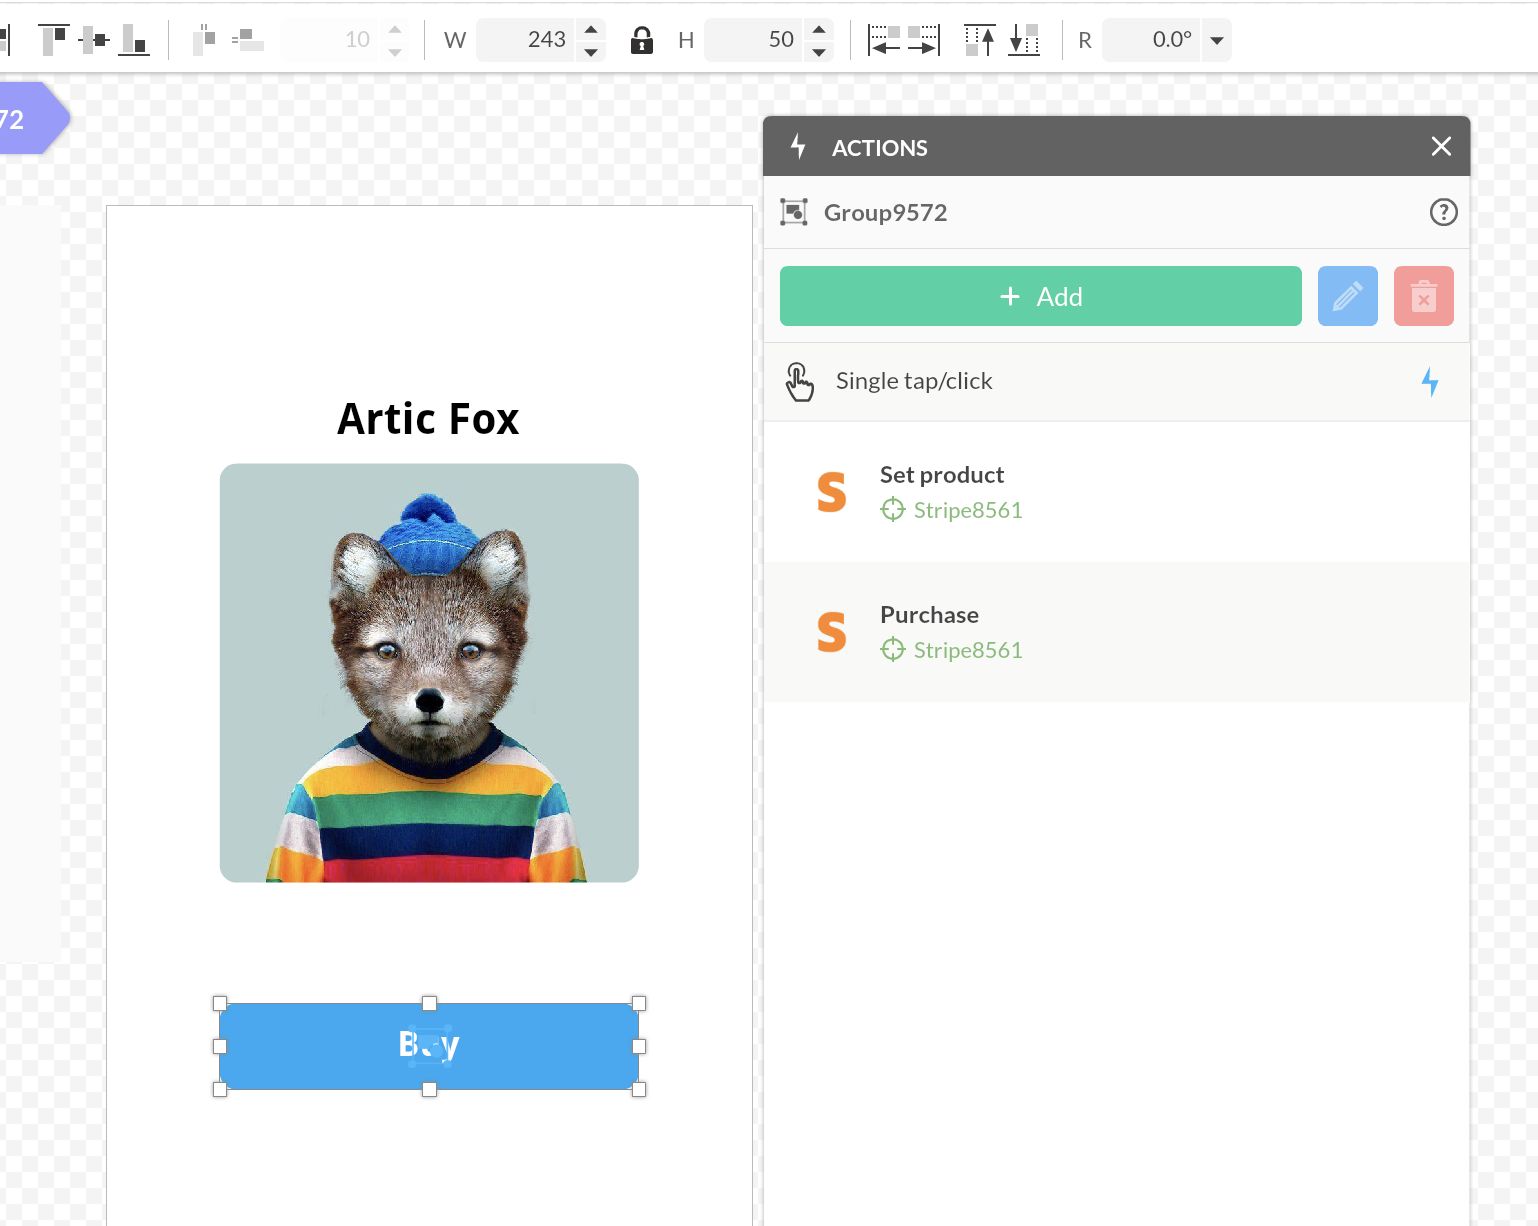This screenshot has height=1226, width=1538.
Task: Toggle the aspect ratio lock
Action: point(641,40)
